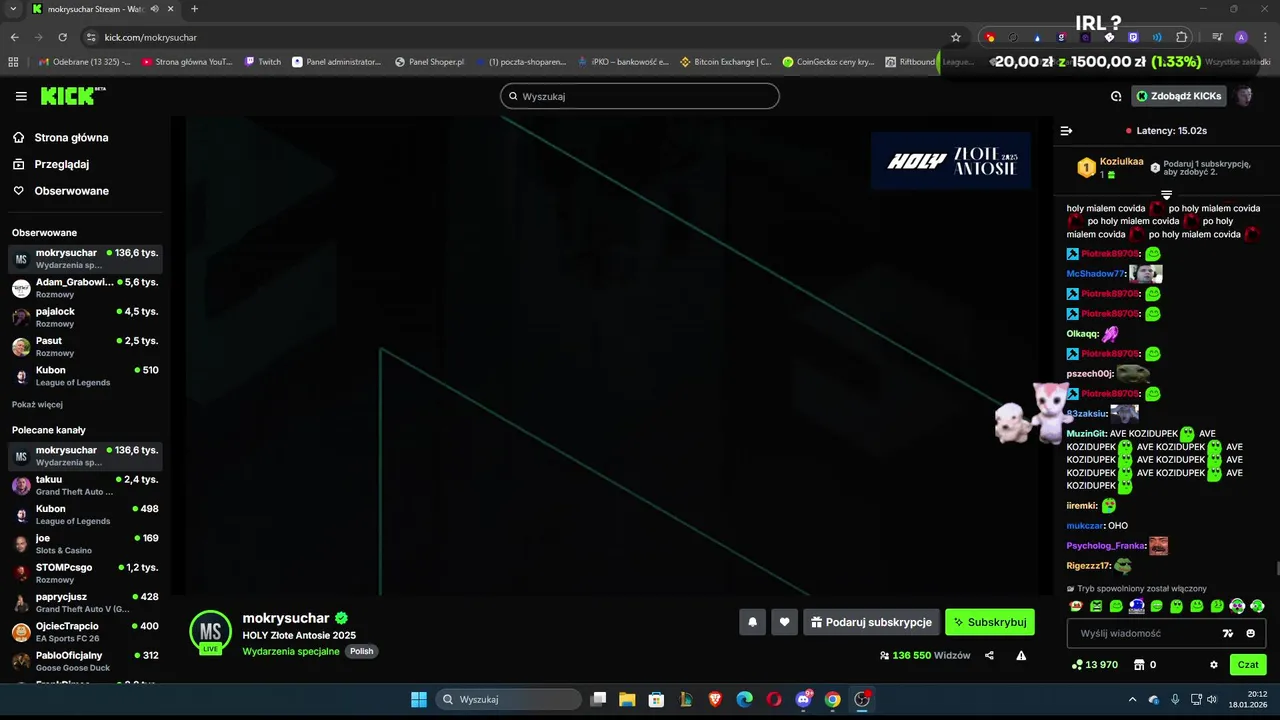Open Brave browser from the taskbar
This screenshot has width=1280, height=720.
715,699
